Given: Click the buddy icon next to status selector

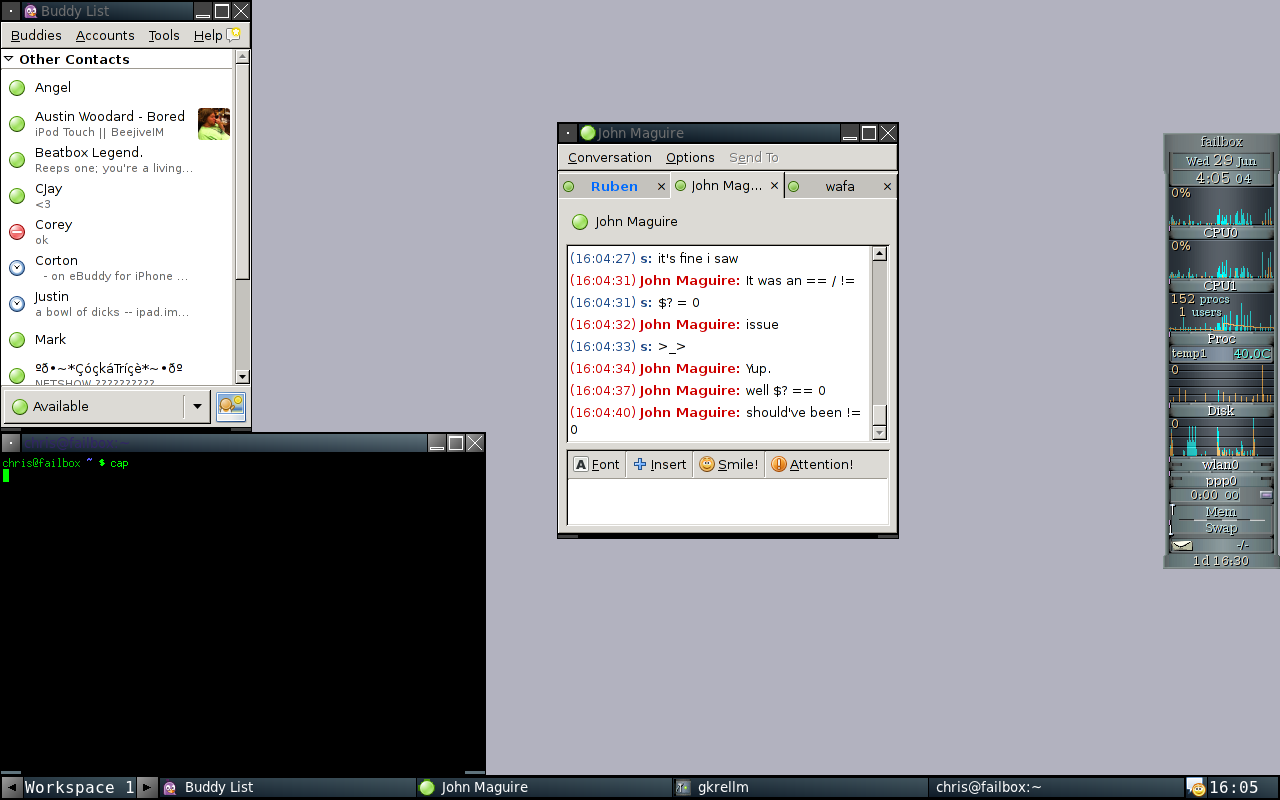Looking at the screenshot, I should click(230, 405).
